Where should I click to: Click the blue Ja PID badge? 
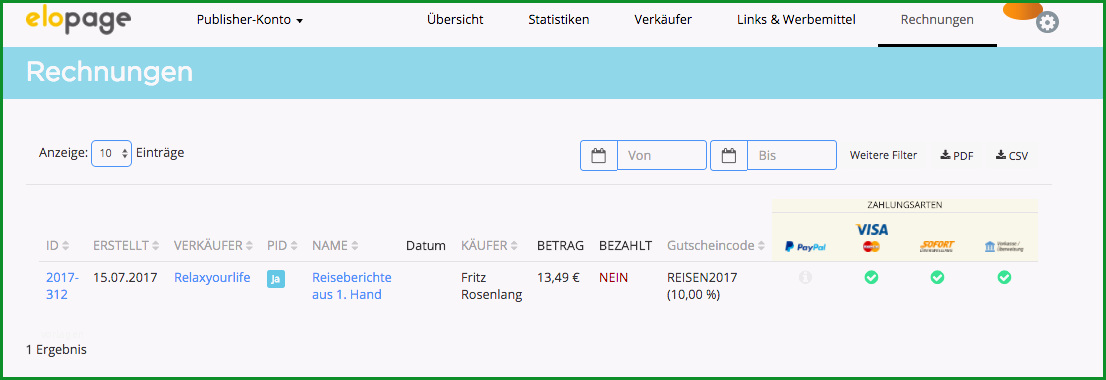(276, 278)
